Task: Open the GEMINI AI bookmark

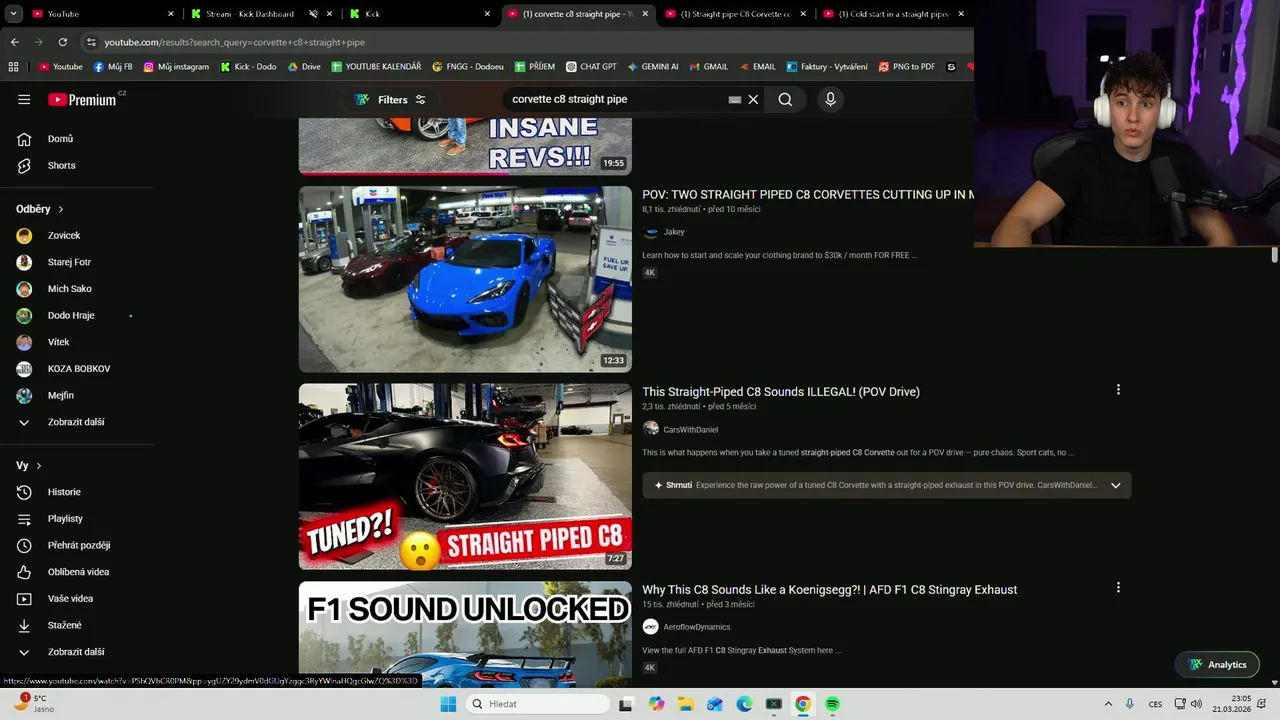Action: pos(653,67)
